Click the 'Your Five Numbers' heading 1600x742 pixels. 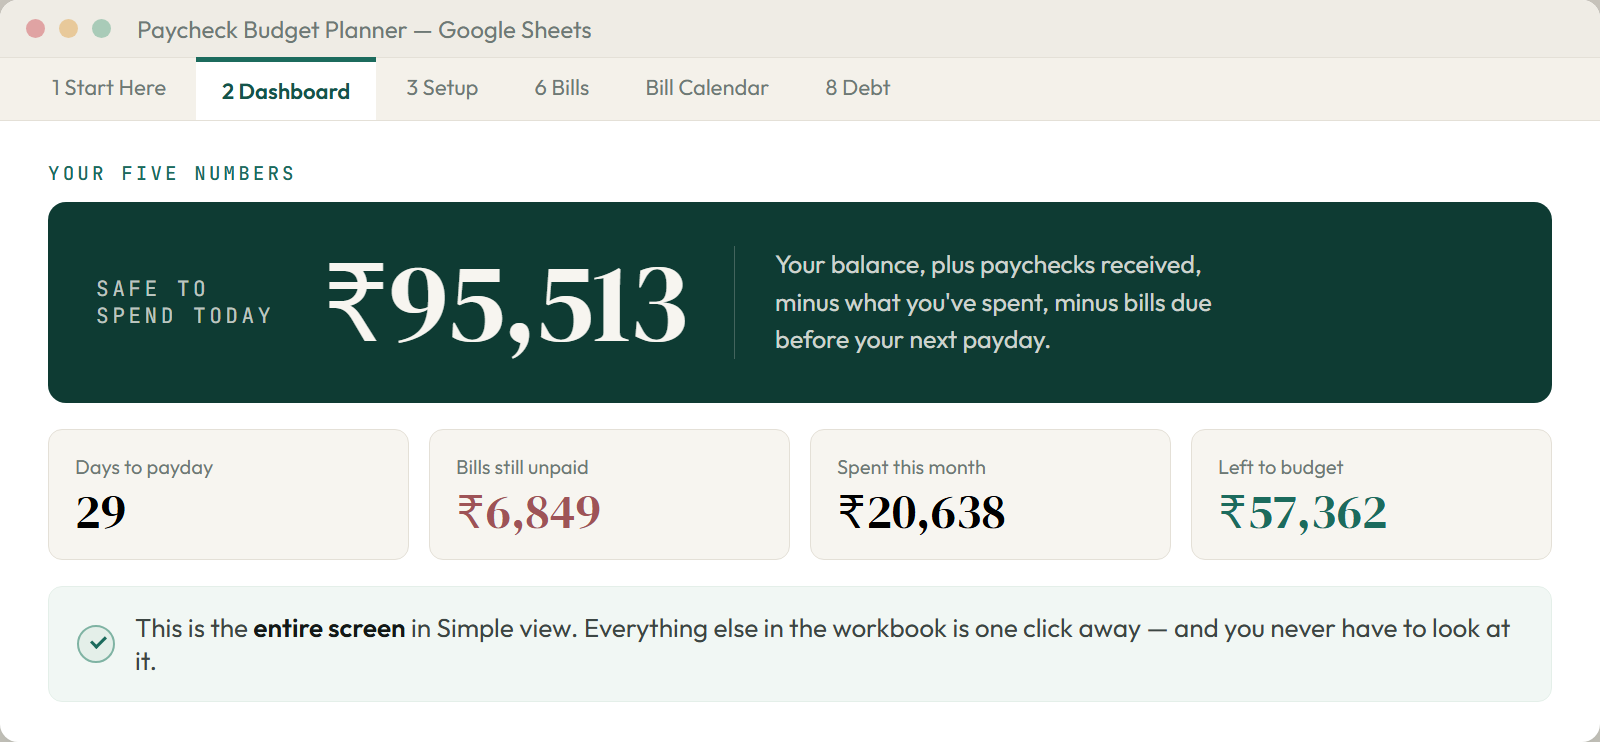[172, 174]
